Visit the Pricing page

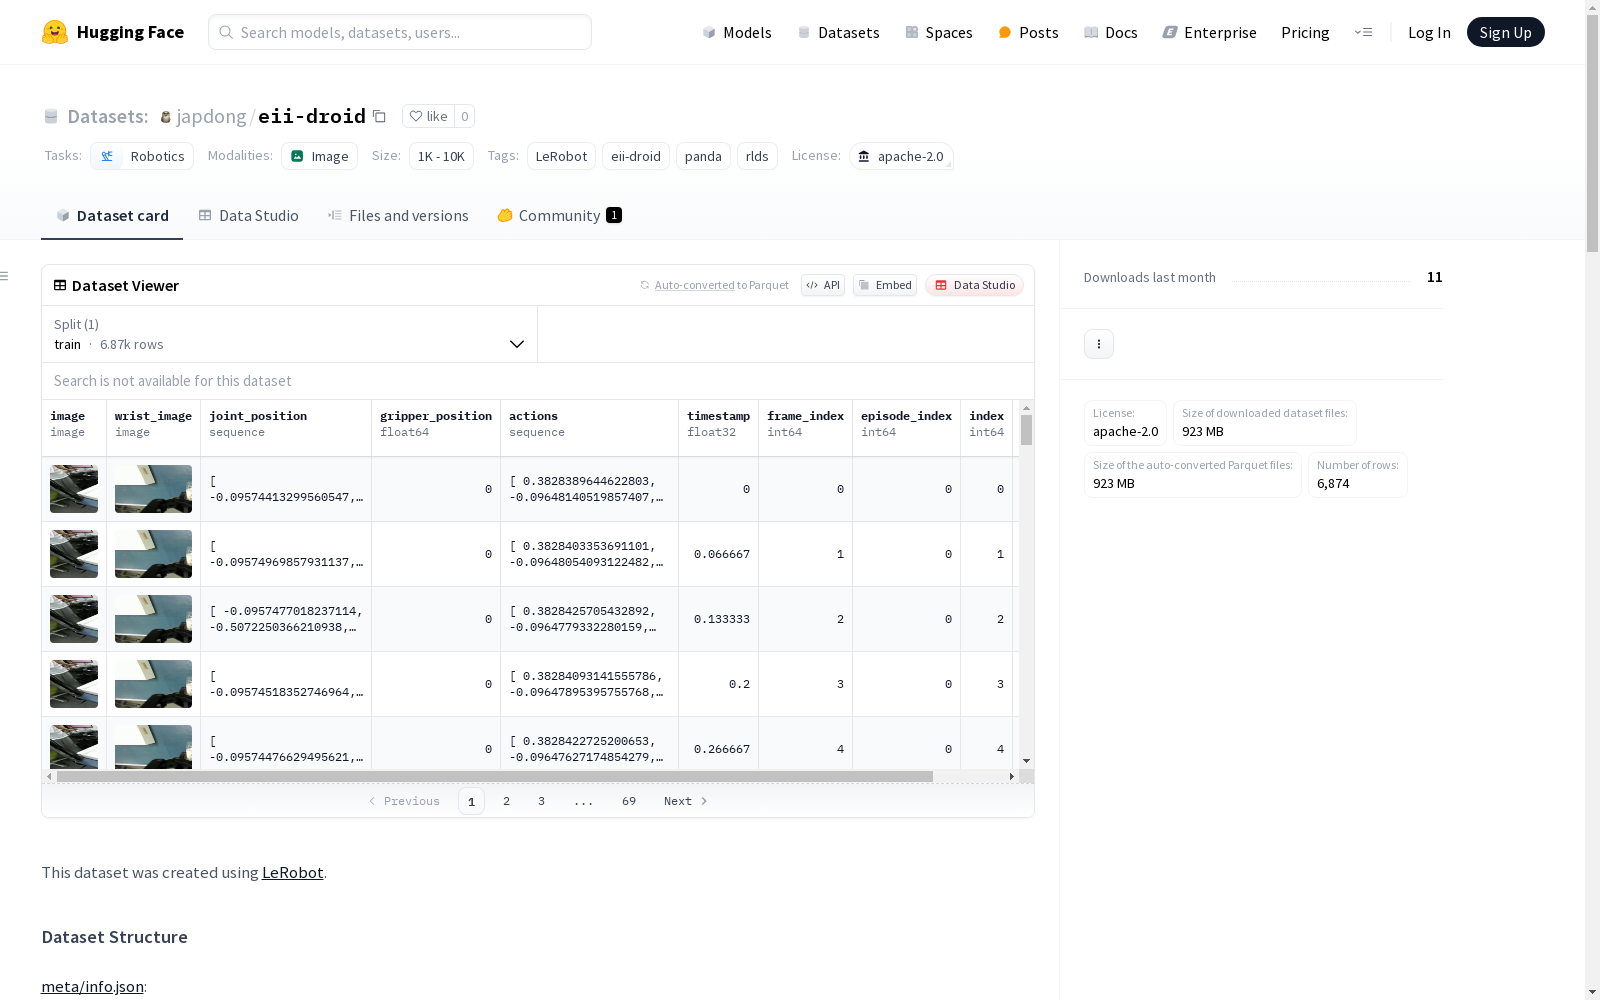(1305, 32)
